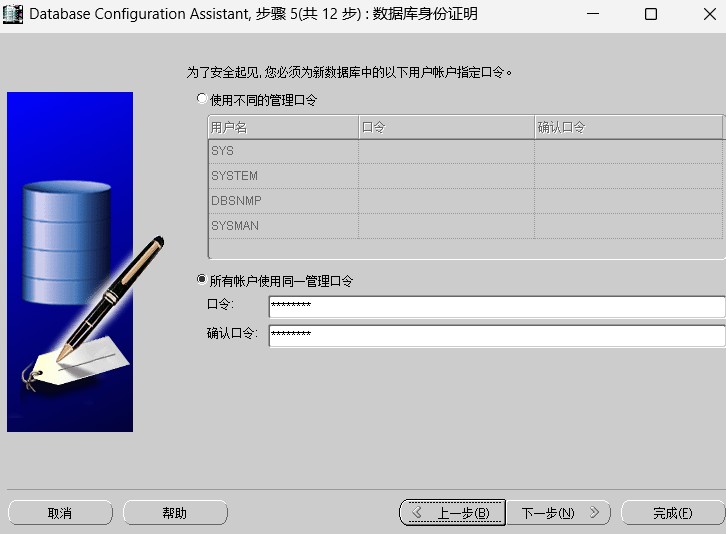Click the confirm password cell for SYSTEM
The width and height of the screenshot is (726, 534).
(628, 176)
